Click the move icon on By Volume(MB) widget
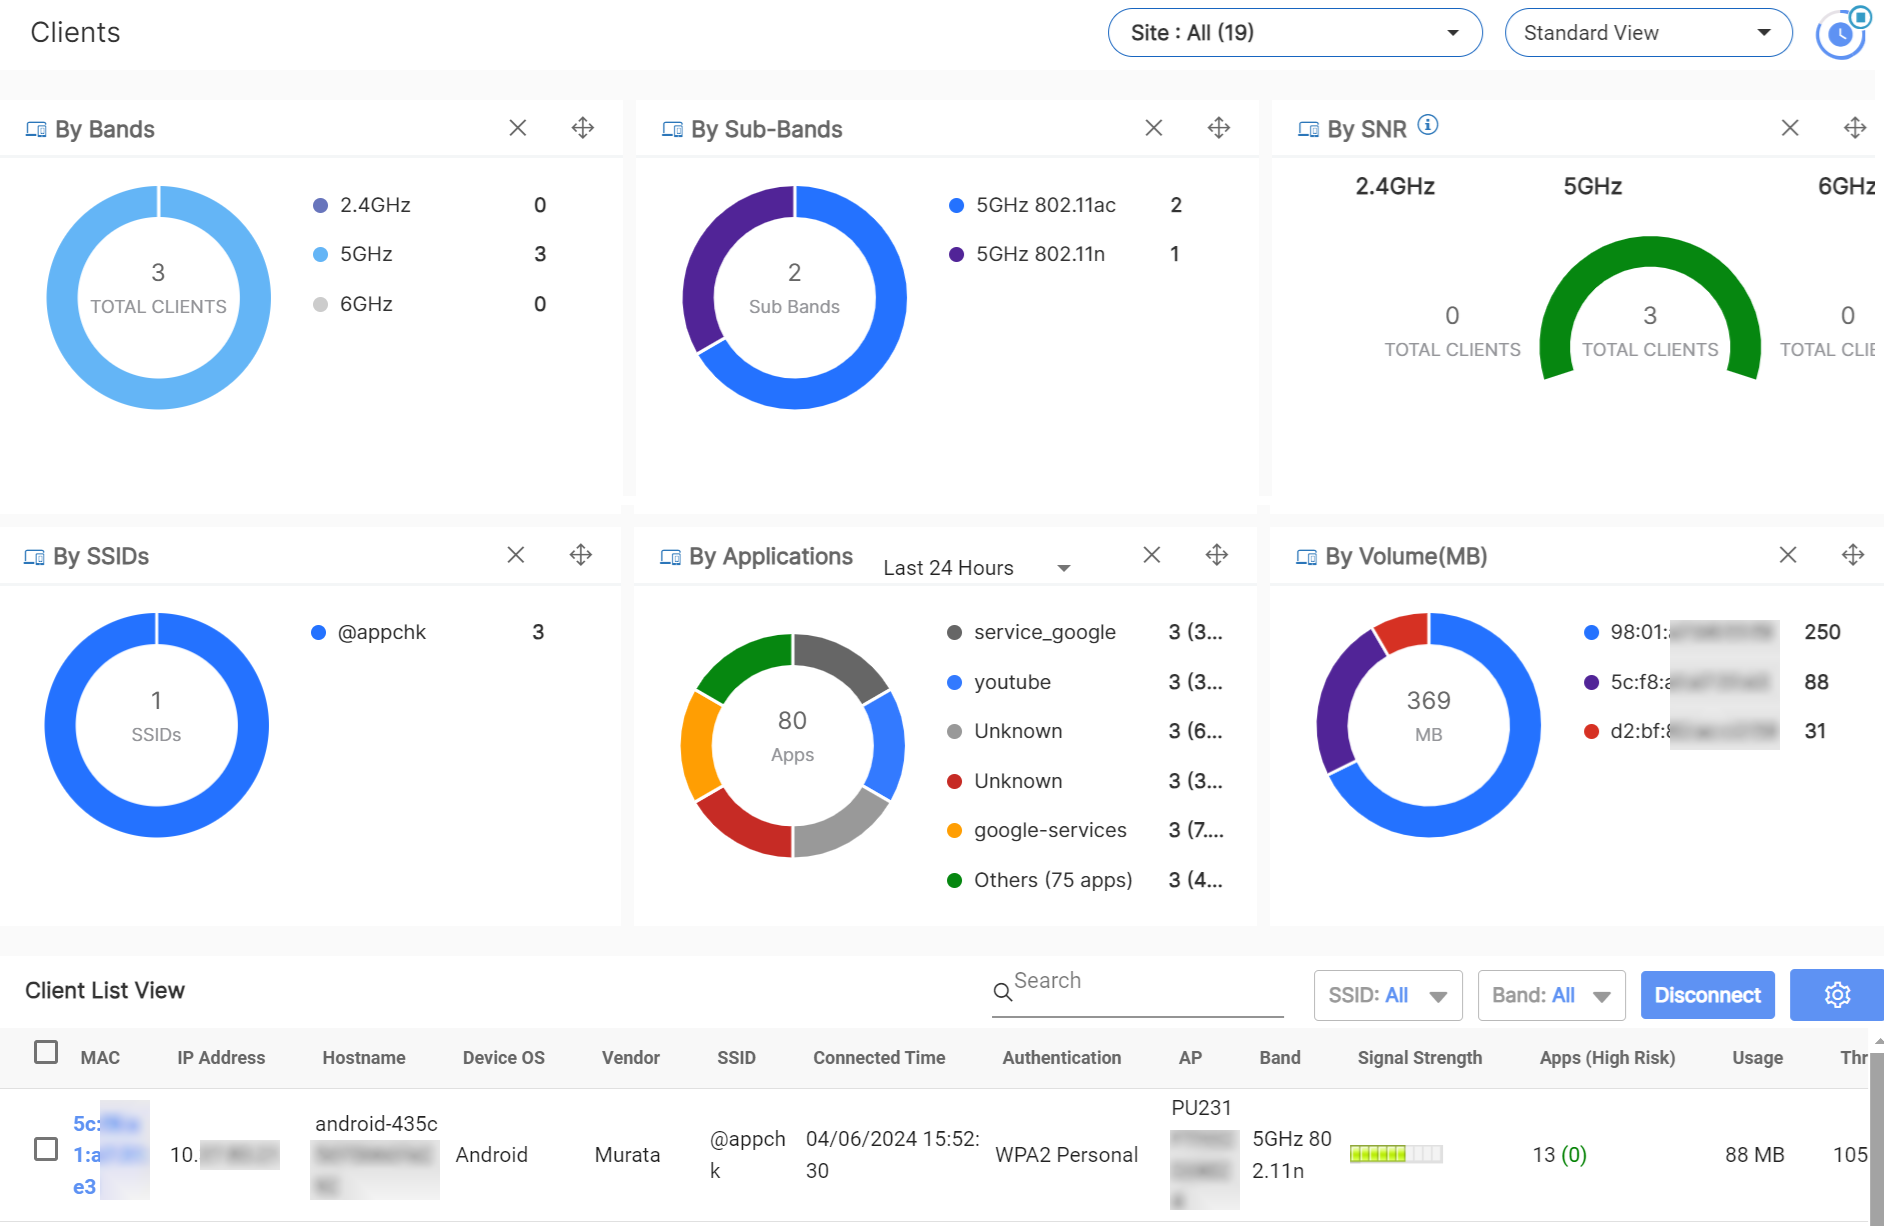Viewport: 1885px width, 1228px height. (1853, 555)
